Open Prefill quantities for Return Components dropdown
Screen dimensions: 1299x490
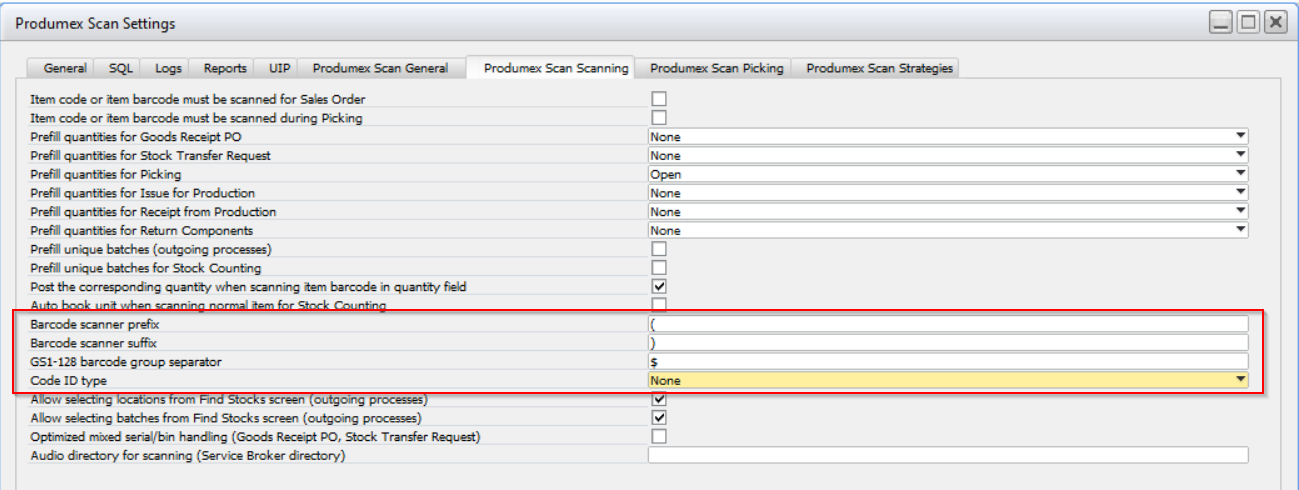pos(1240,230)
